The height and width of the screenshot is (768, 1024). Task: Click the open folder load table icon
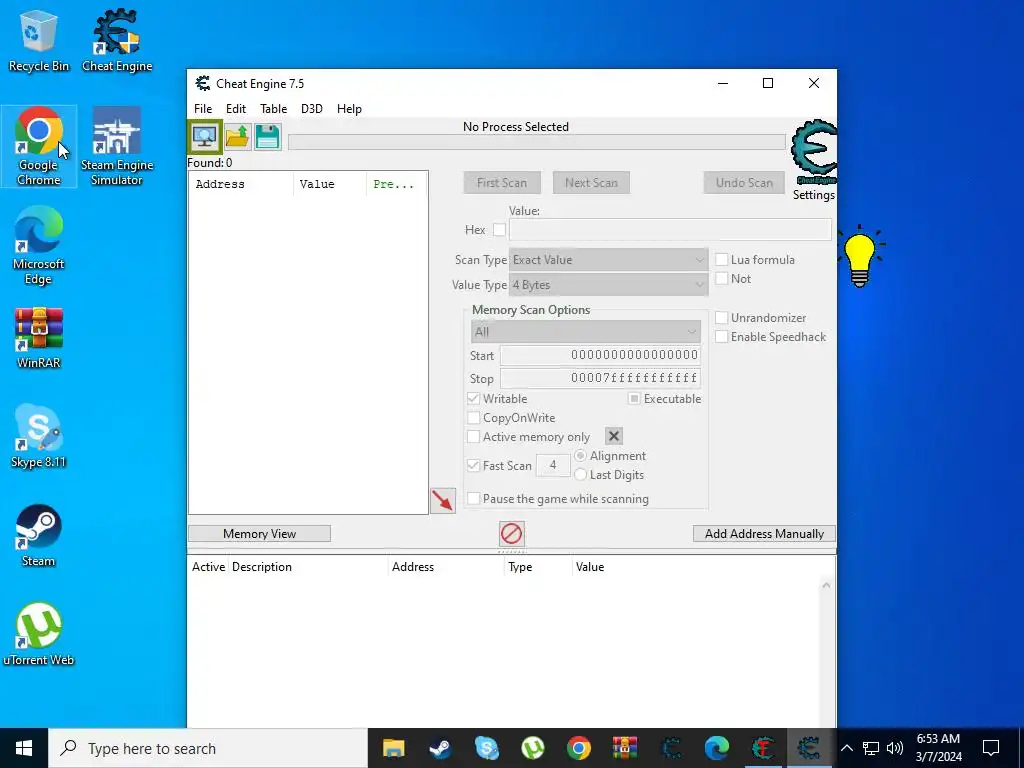point(237,137)
